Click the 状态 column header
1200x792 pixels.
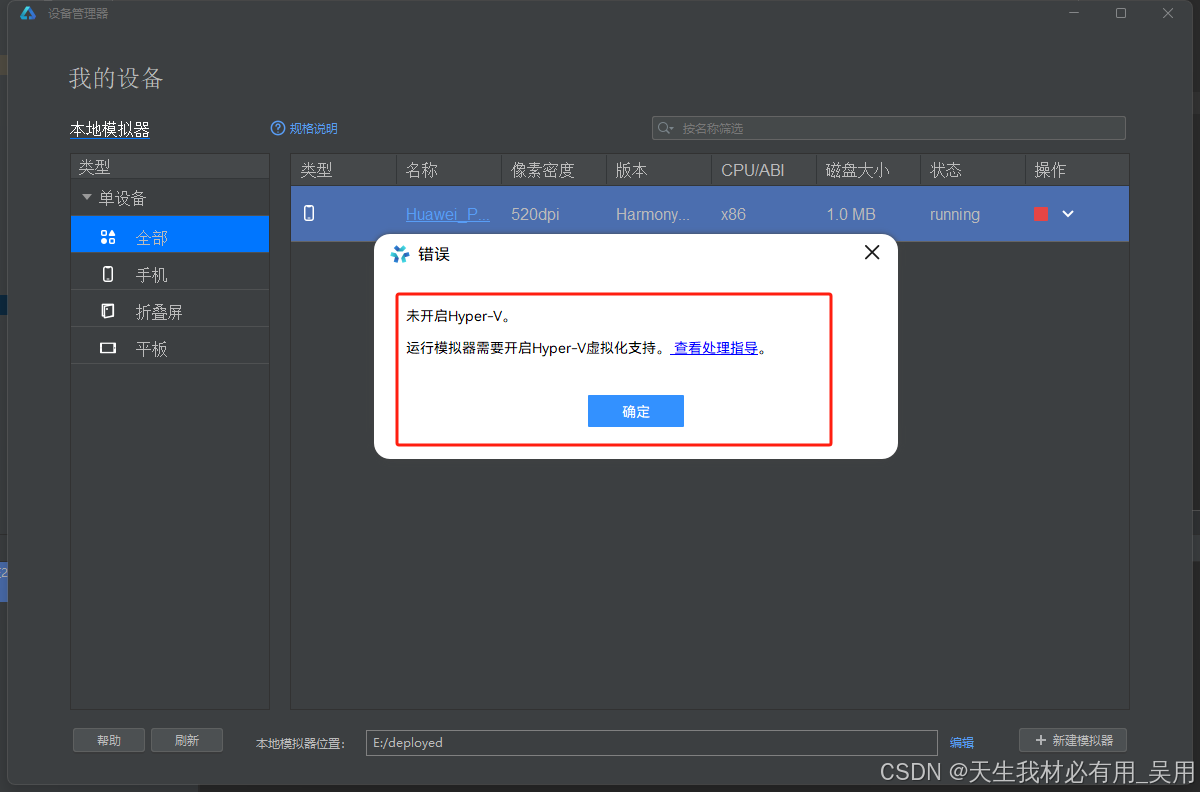[973, 170]
